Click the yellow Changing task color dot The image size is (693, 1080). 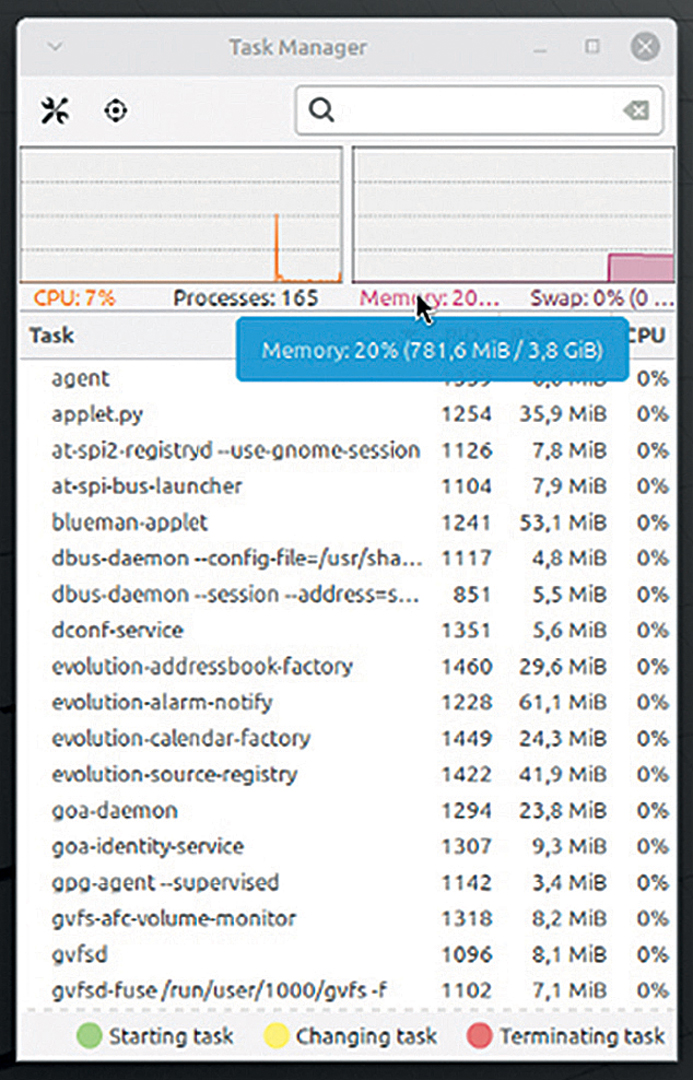coord(277,1035)
